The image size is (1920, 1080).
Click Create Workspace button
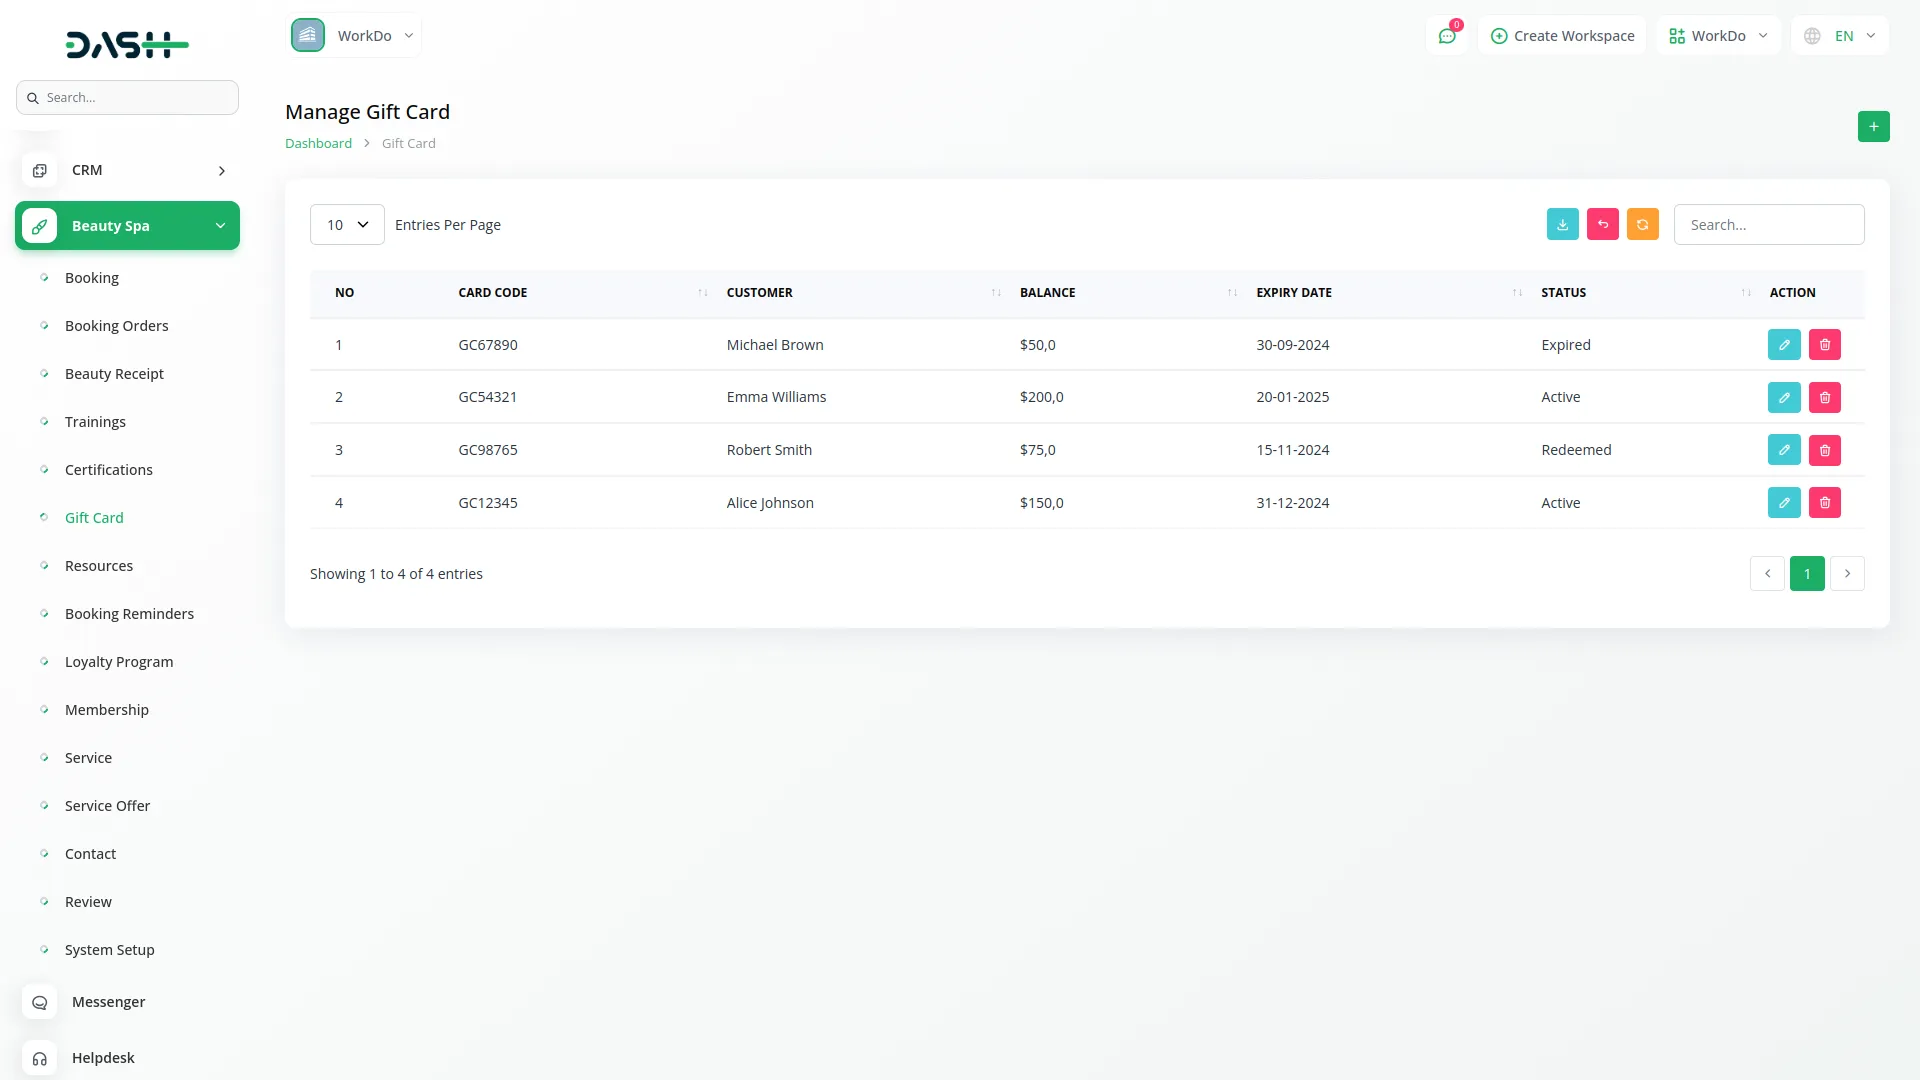point(1562,36)
